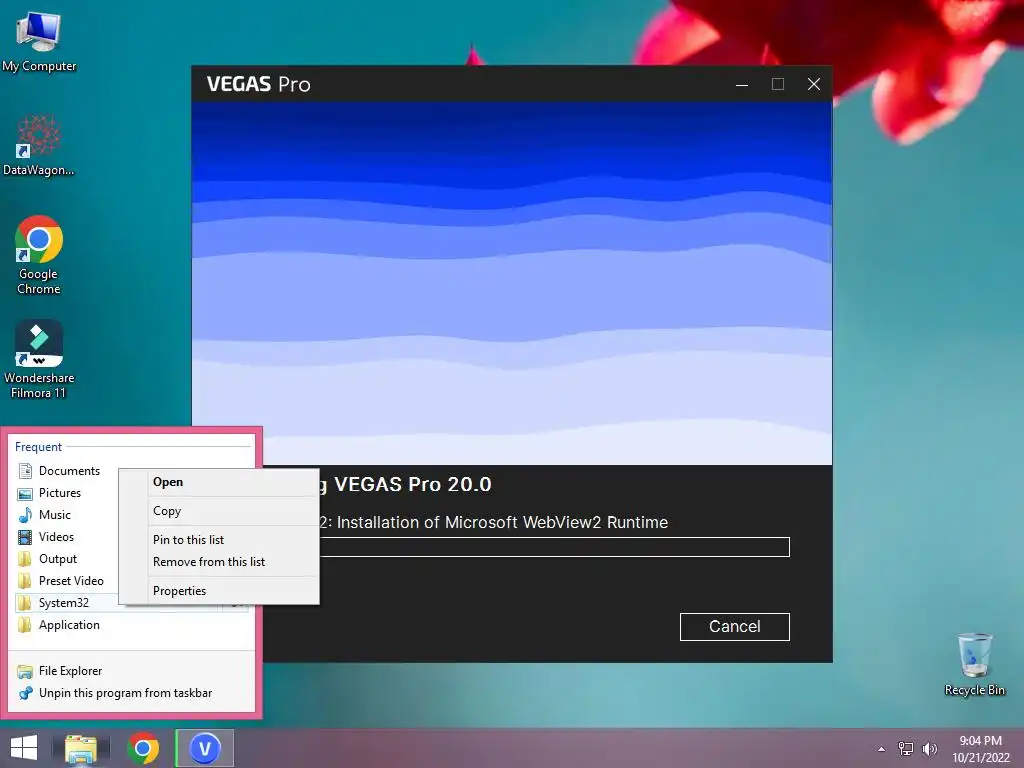The height and width of the screenshot is (768, 1024).
Task: Click the VEGAS Pro 20.0 heading text
Action: tap(405, 485)
